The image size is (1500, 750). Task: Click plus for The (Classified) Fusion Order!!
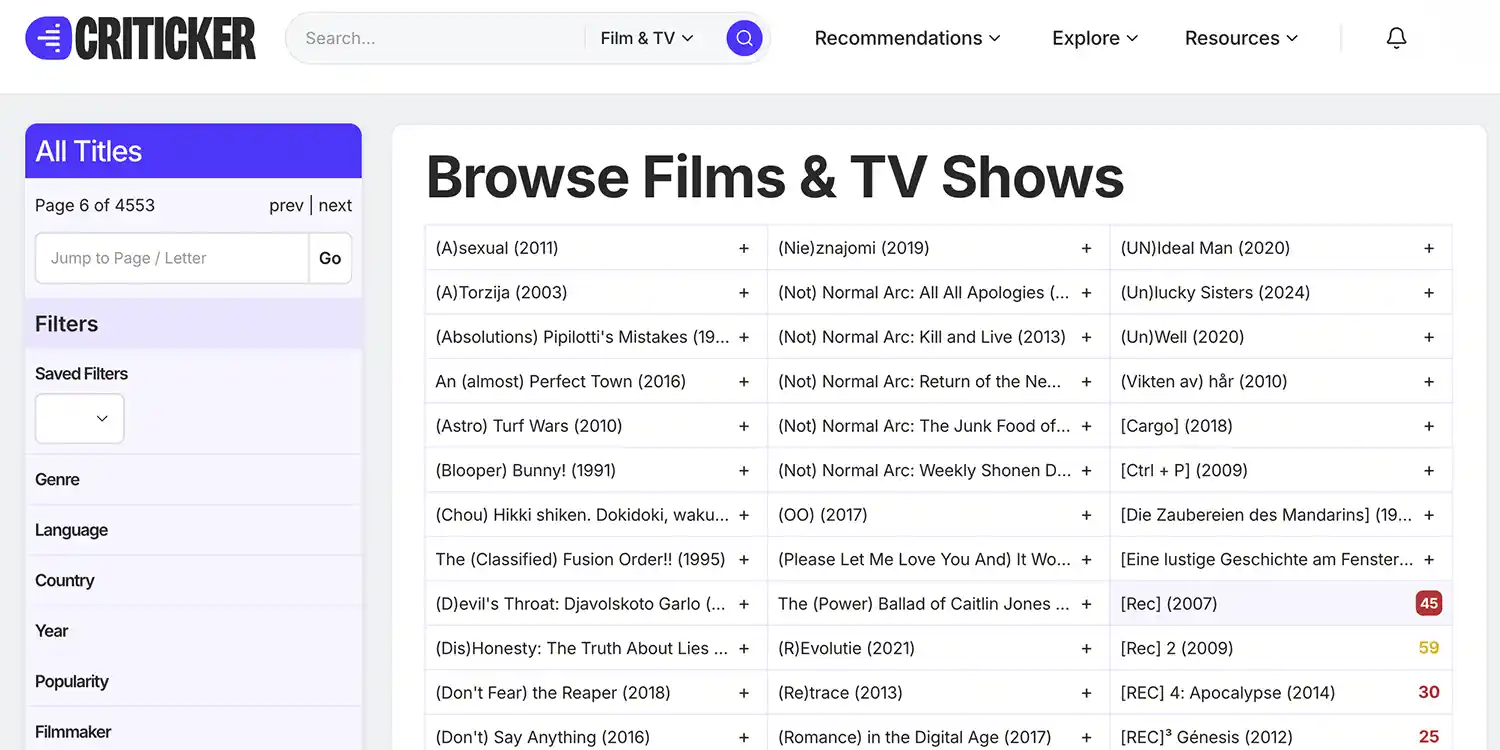point(744,559)
